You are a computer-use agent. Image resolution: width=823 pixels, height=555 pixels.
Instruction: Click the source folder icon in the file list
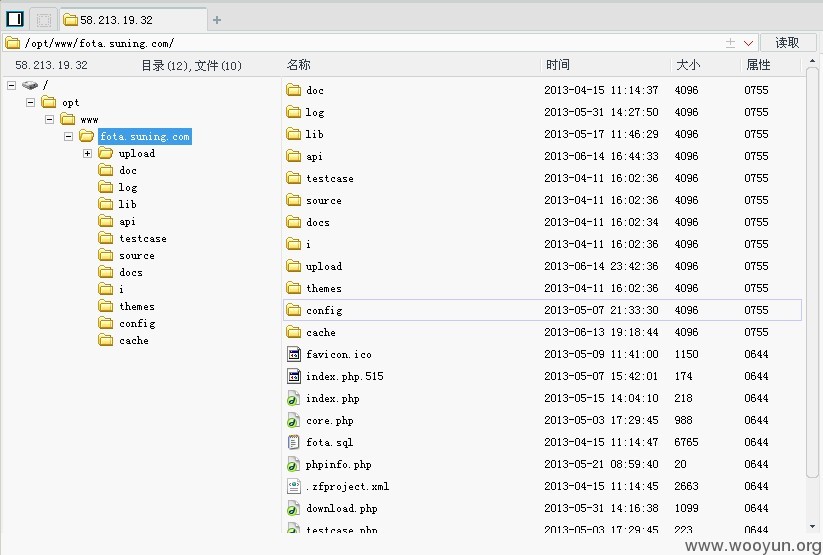click(293, 200)
